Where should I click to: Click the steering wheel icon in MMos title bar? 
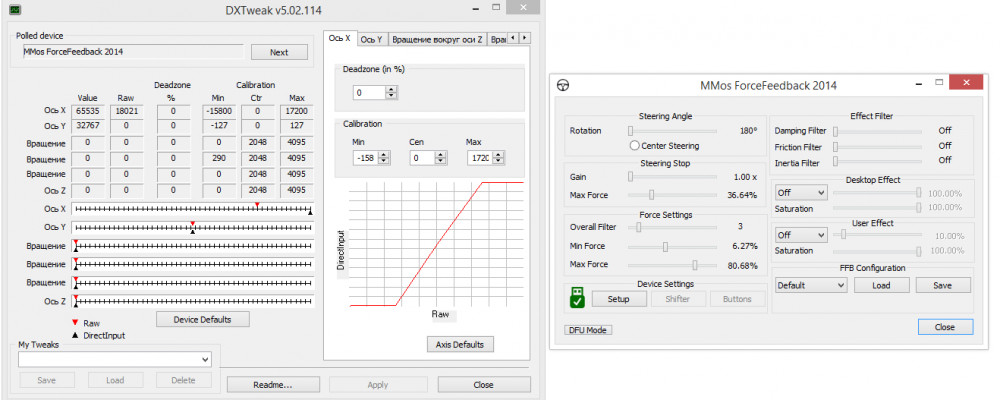pyautogui.click(x=563, y=85)
